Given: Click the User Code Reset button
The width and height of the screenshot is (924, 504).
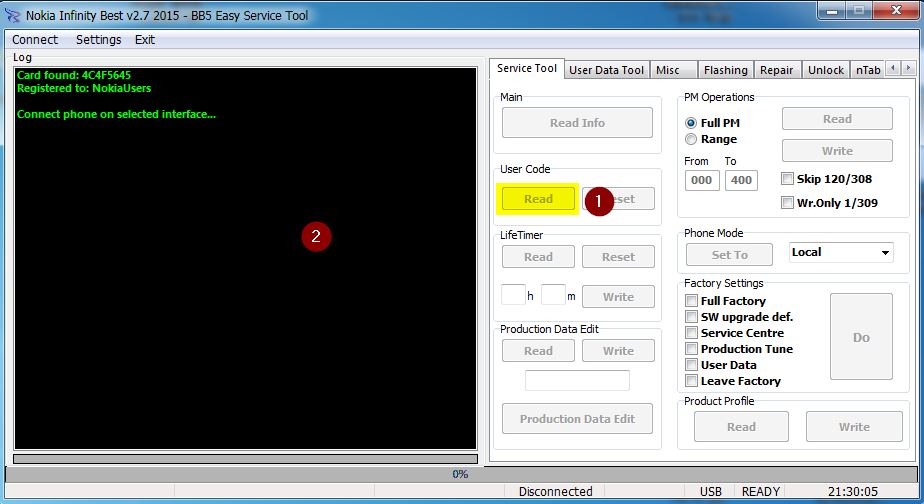Looking at the screenshot, I should point(618,199).
